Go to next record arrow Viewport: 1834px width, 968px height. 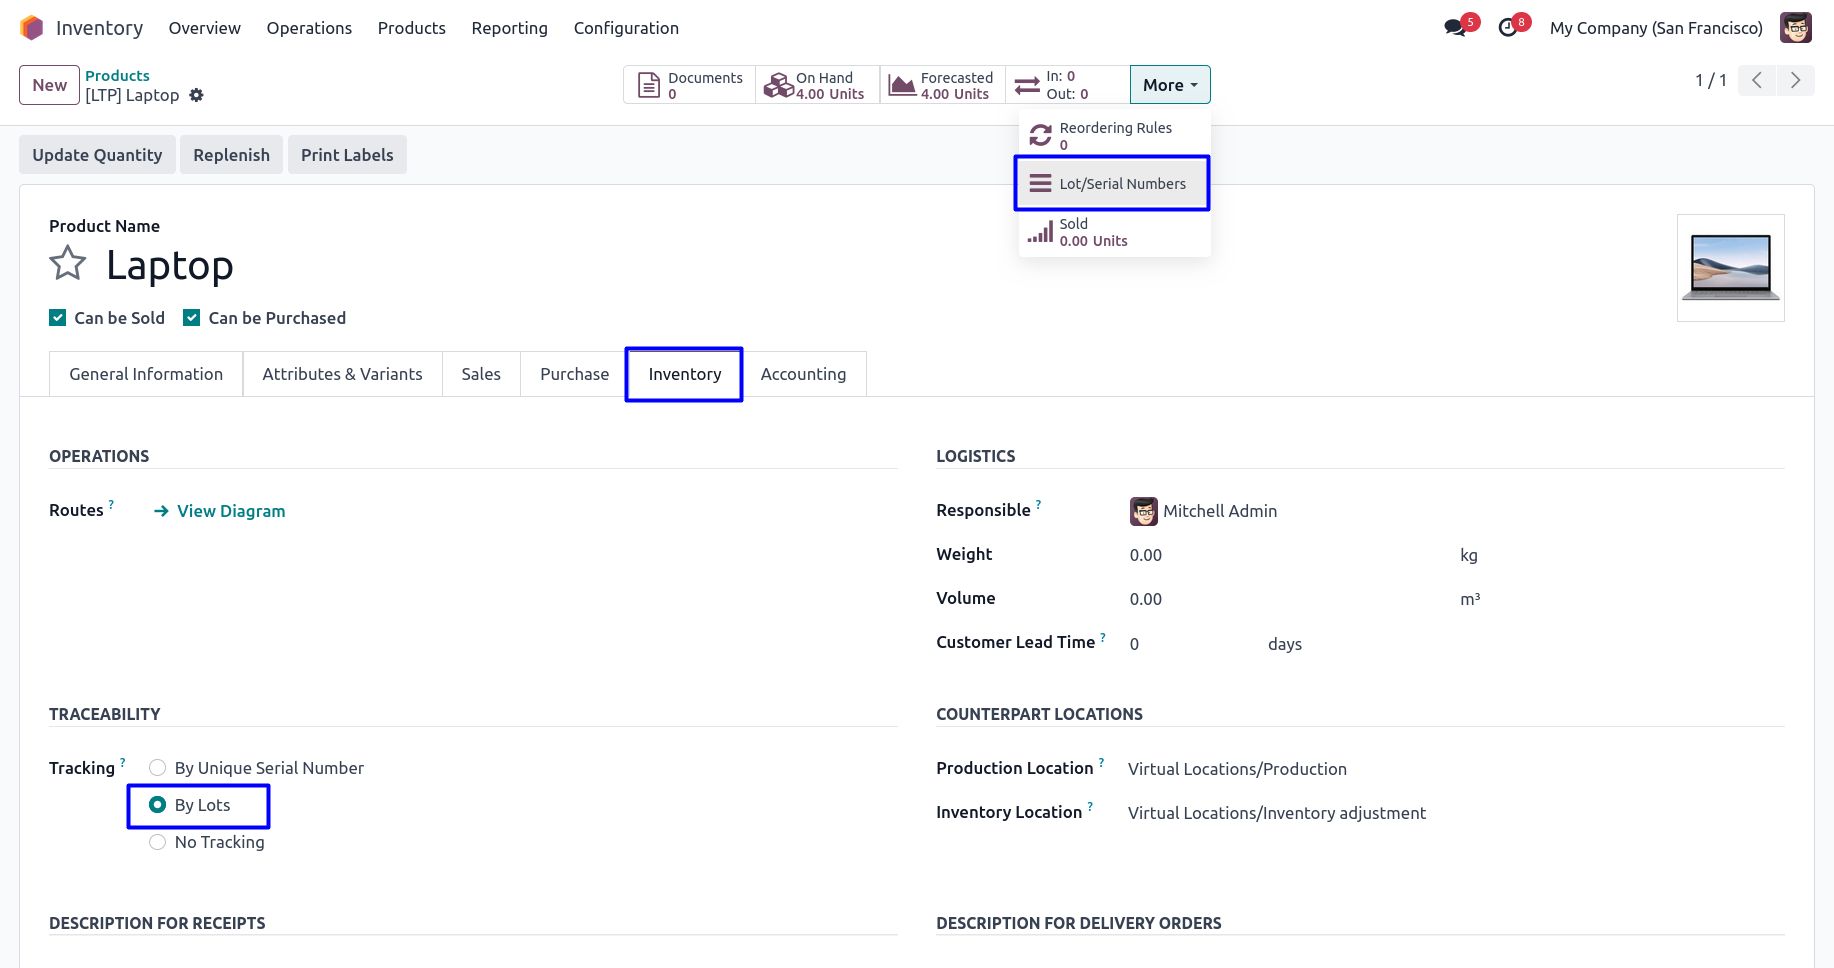coord(1795,80)
